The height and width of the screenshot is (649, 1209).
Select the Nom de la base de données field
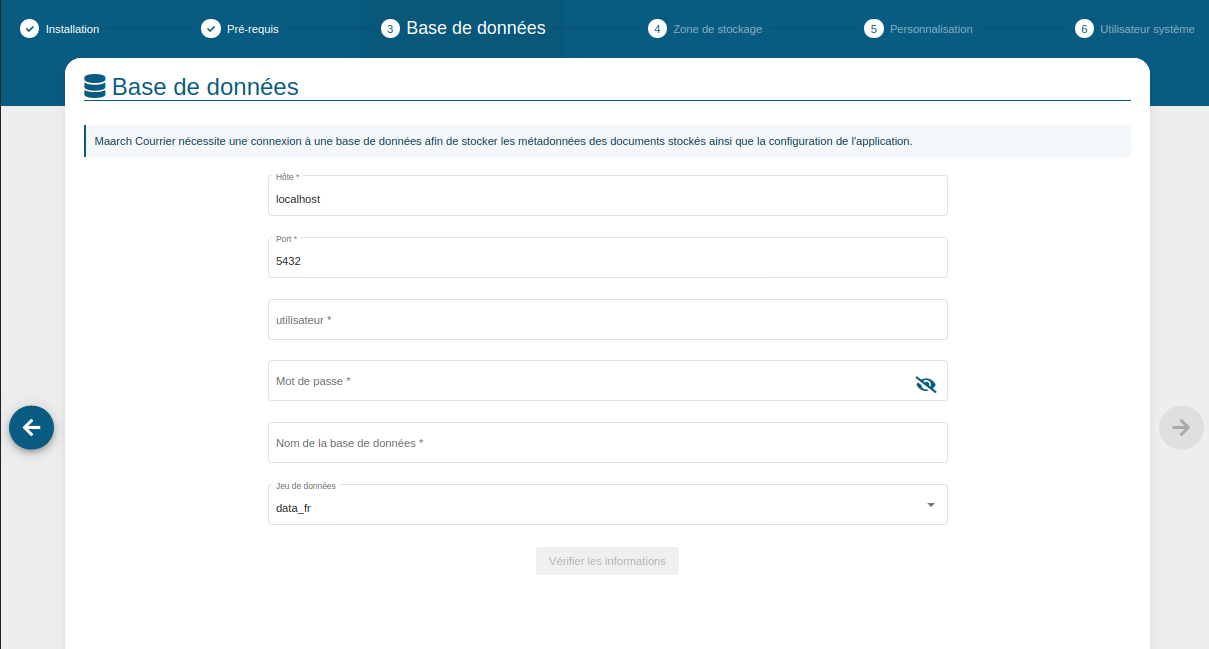pyautogui.click(x=607, y=443)
